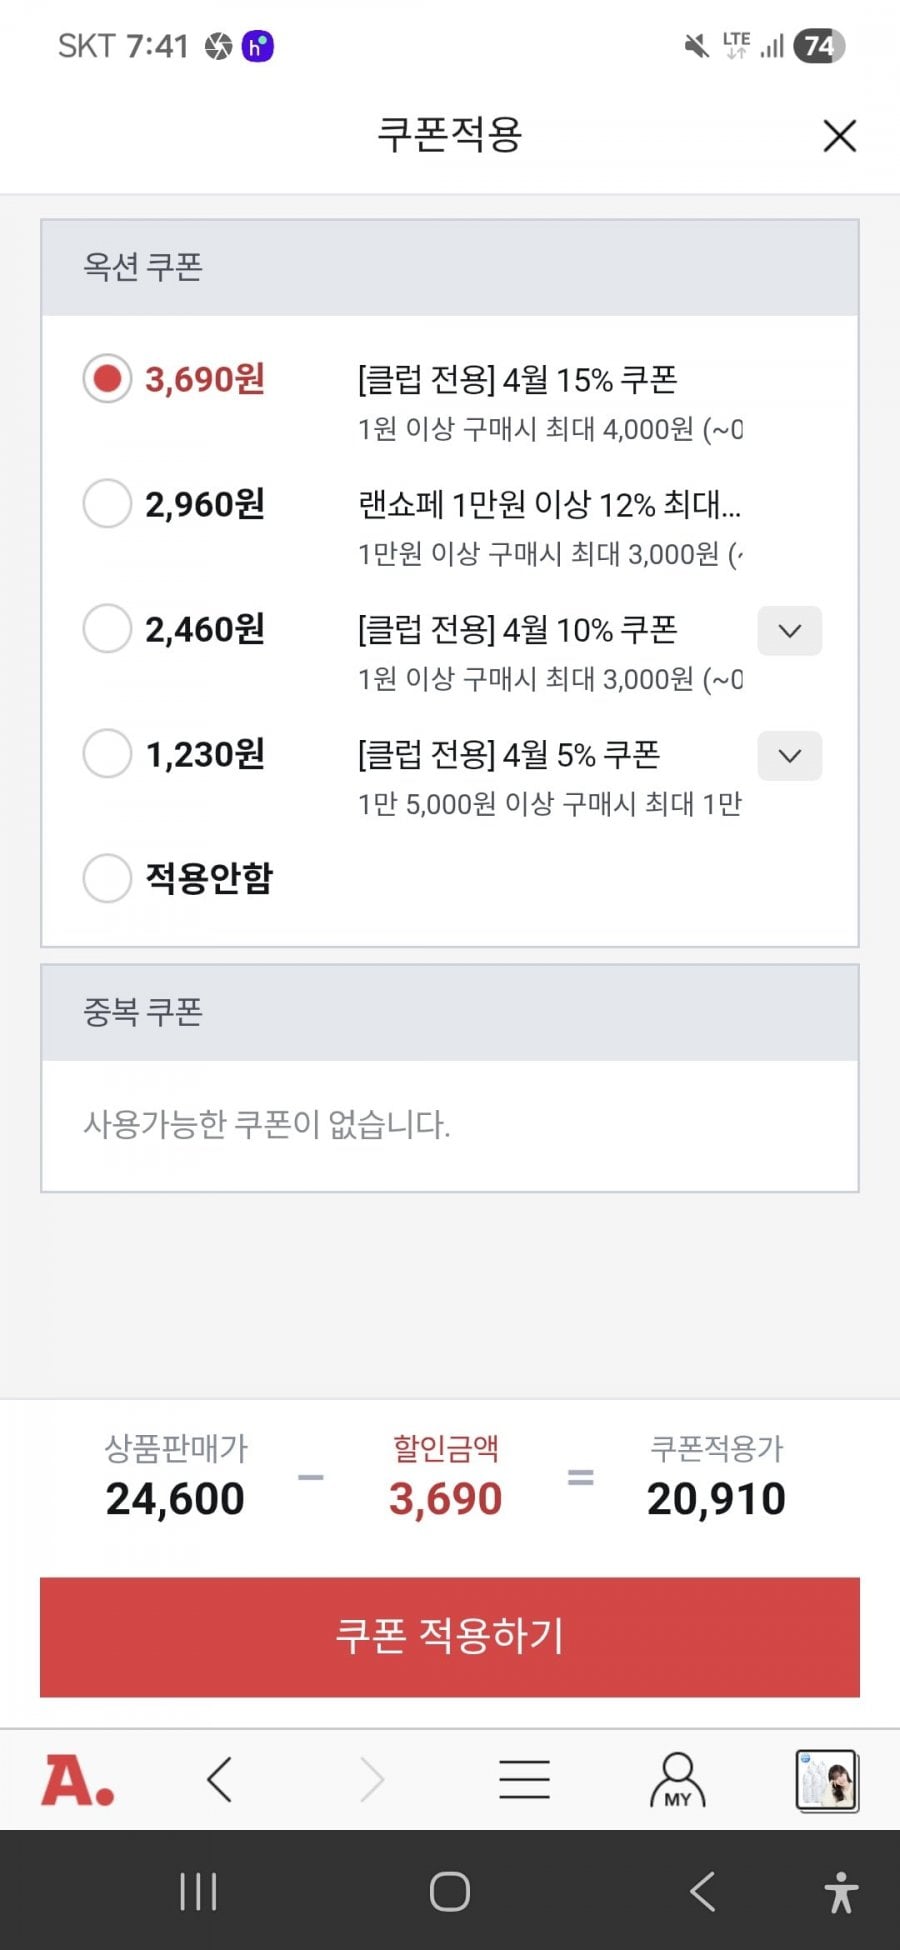Close the 쿠폰적용 coupon dialog
900x1950 pixels.
(x=839, y=136)
